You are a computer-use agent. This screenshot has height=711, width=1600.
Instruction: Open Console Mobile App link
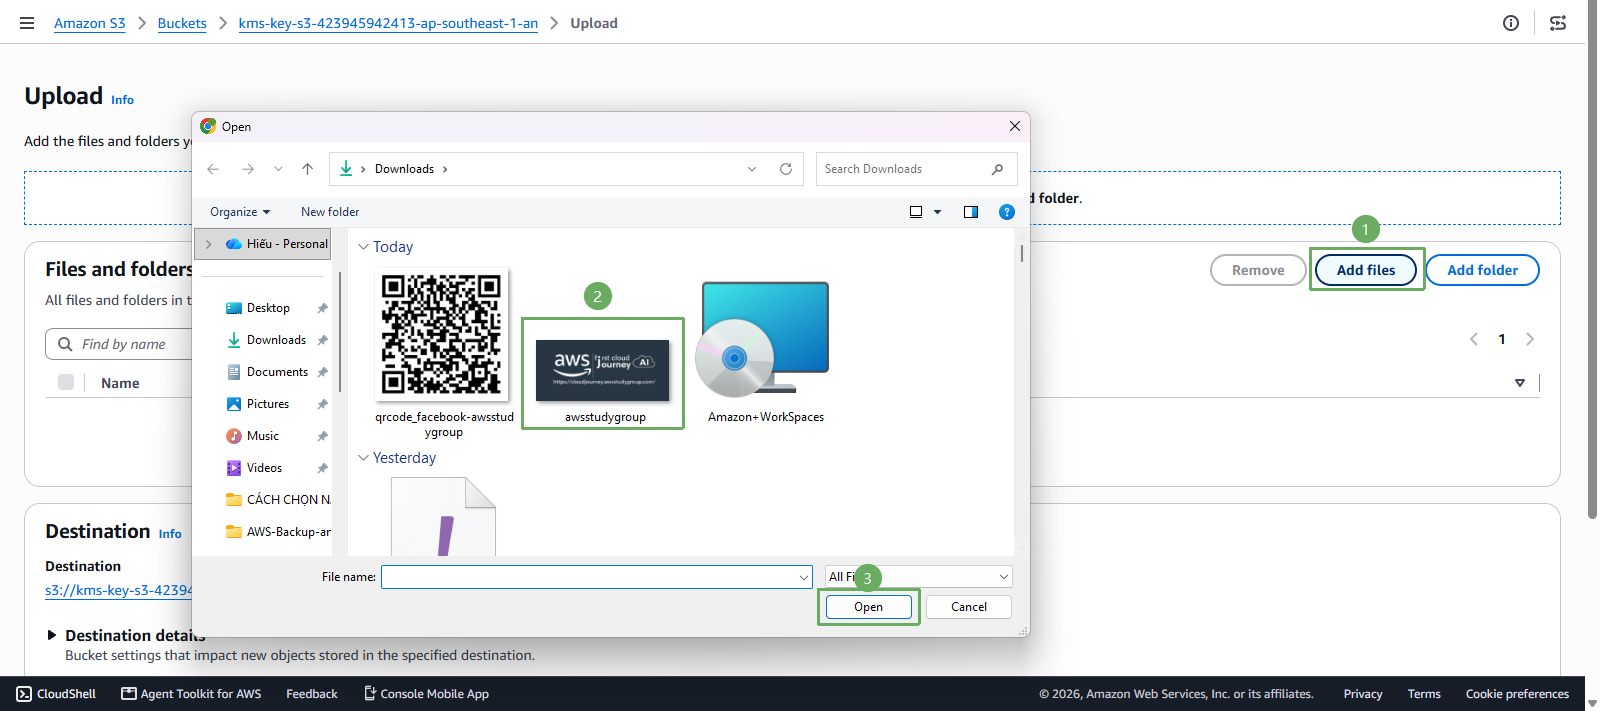tap(426, 694)
